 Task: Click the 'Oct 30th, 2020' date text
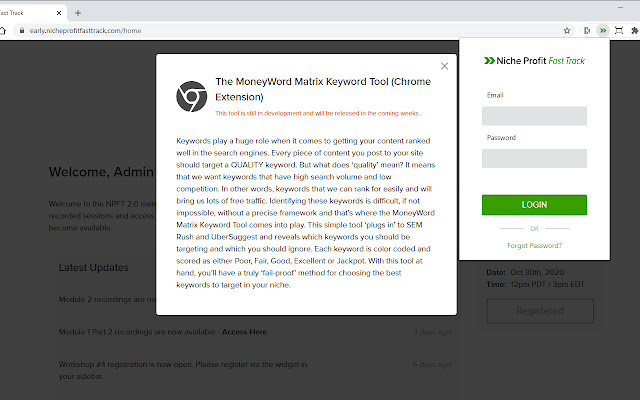537,272
